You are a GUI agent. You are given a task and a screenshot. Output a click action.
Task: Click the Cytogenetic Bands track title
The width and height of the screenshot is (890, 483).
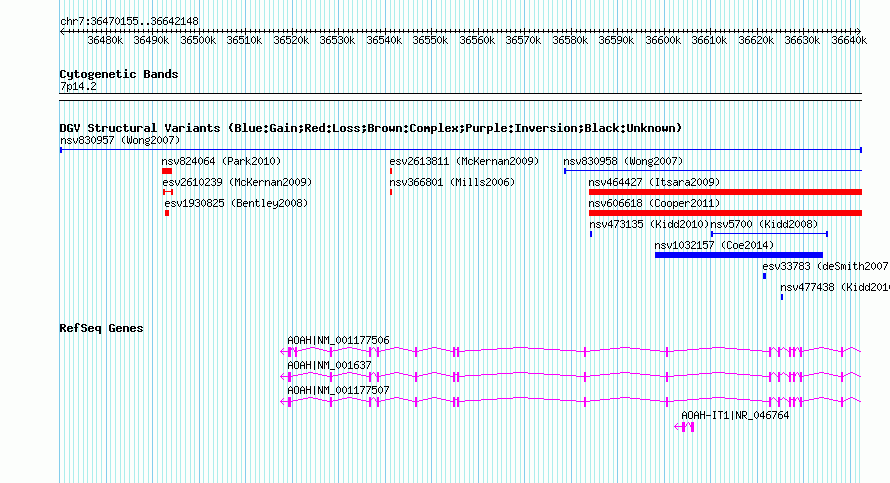click(x=119, y=74)
